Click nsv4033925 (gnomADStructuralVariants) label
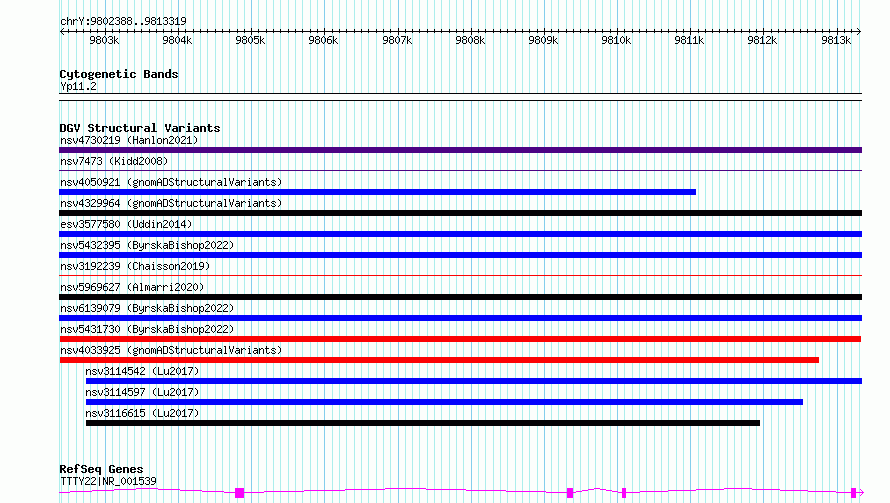The width and height of the screenshot is (890, 503). point(171,350)
